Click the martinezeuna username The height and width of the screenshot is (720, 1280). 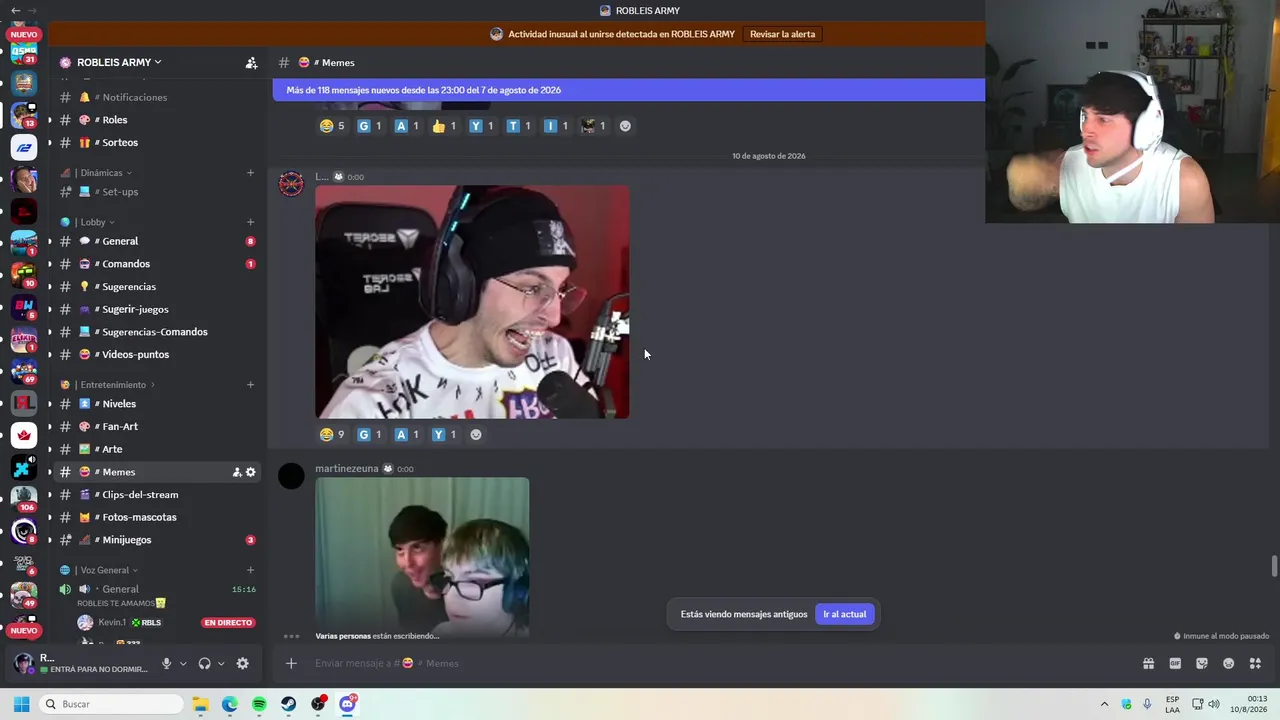[347, 469]
